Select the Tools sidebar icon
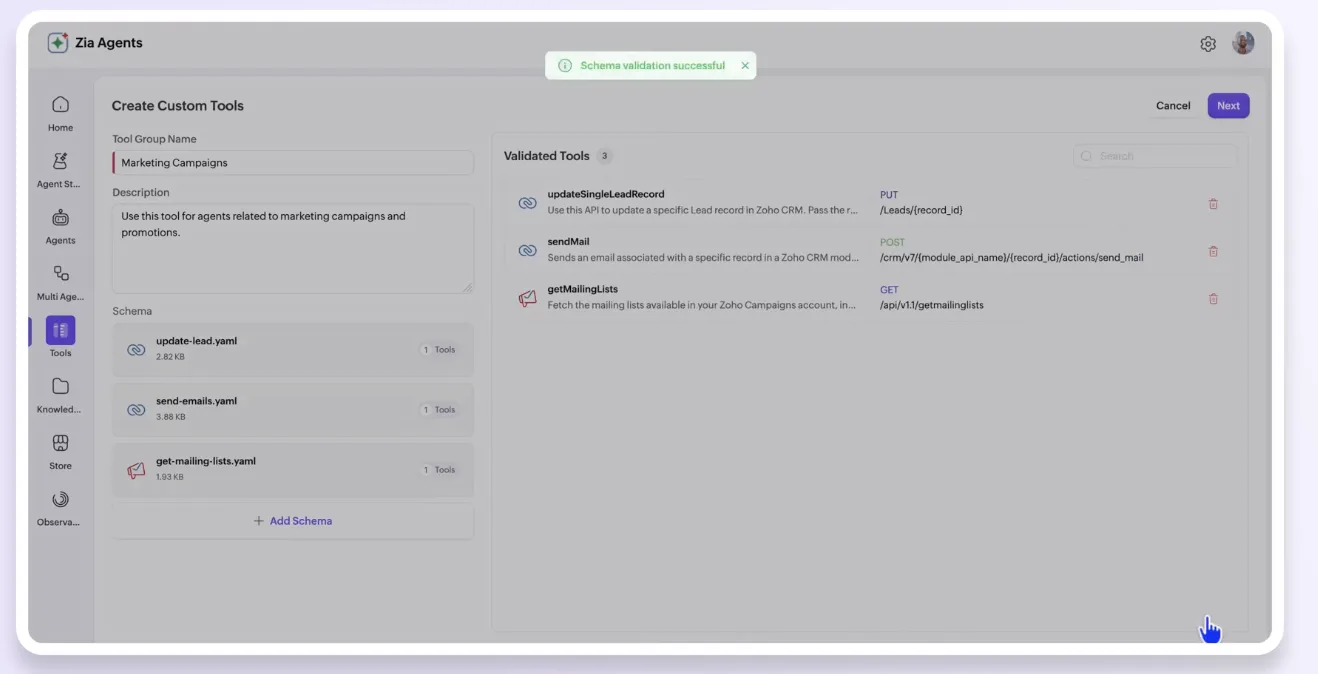The height and width of the screenshot is (674, 1318). coord(60,330)
